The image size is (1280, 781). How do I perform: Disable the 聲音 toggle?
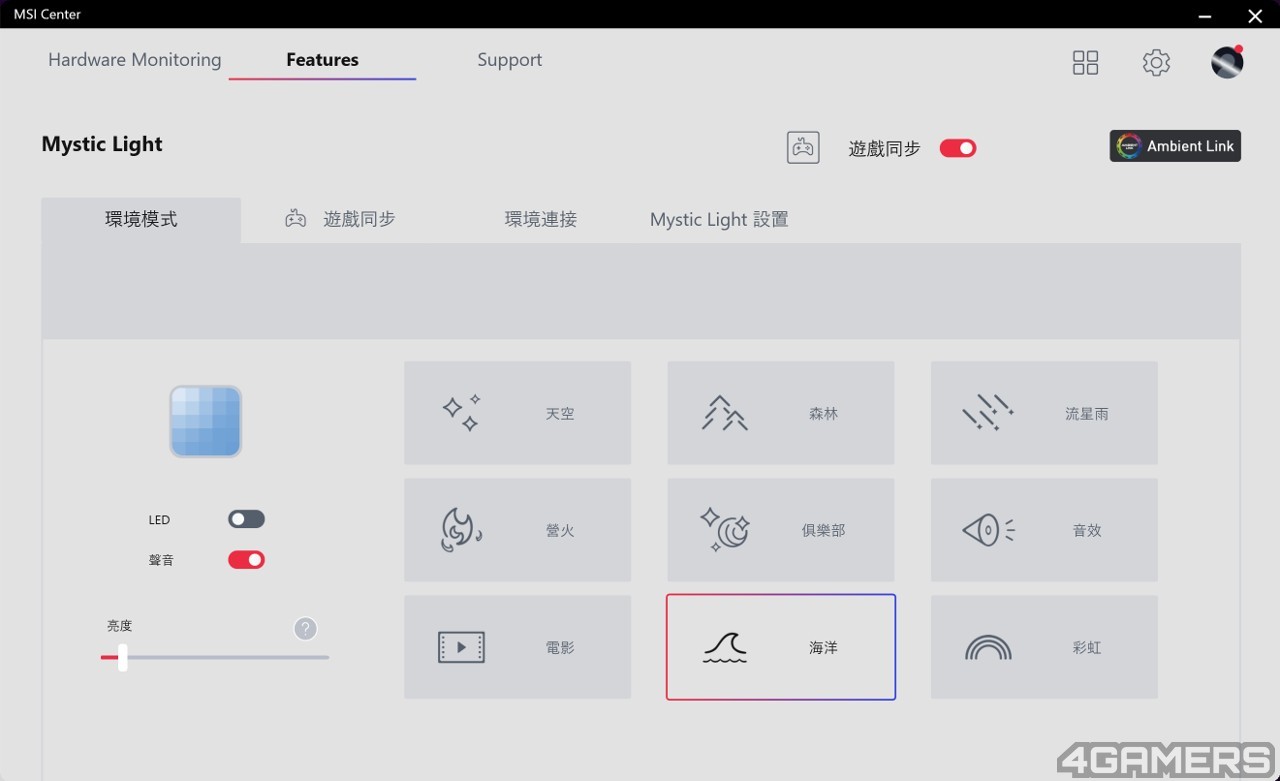coord(246,560)
